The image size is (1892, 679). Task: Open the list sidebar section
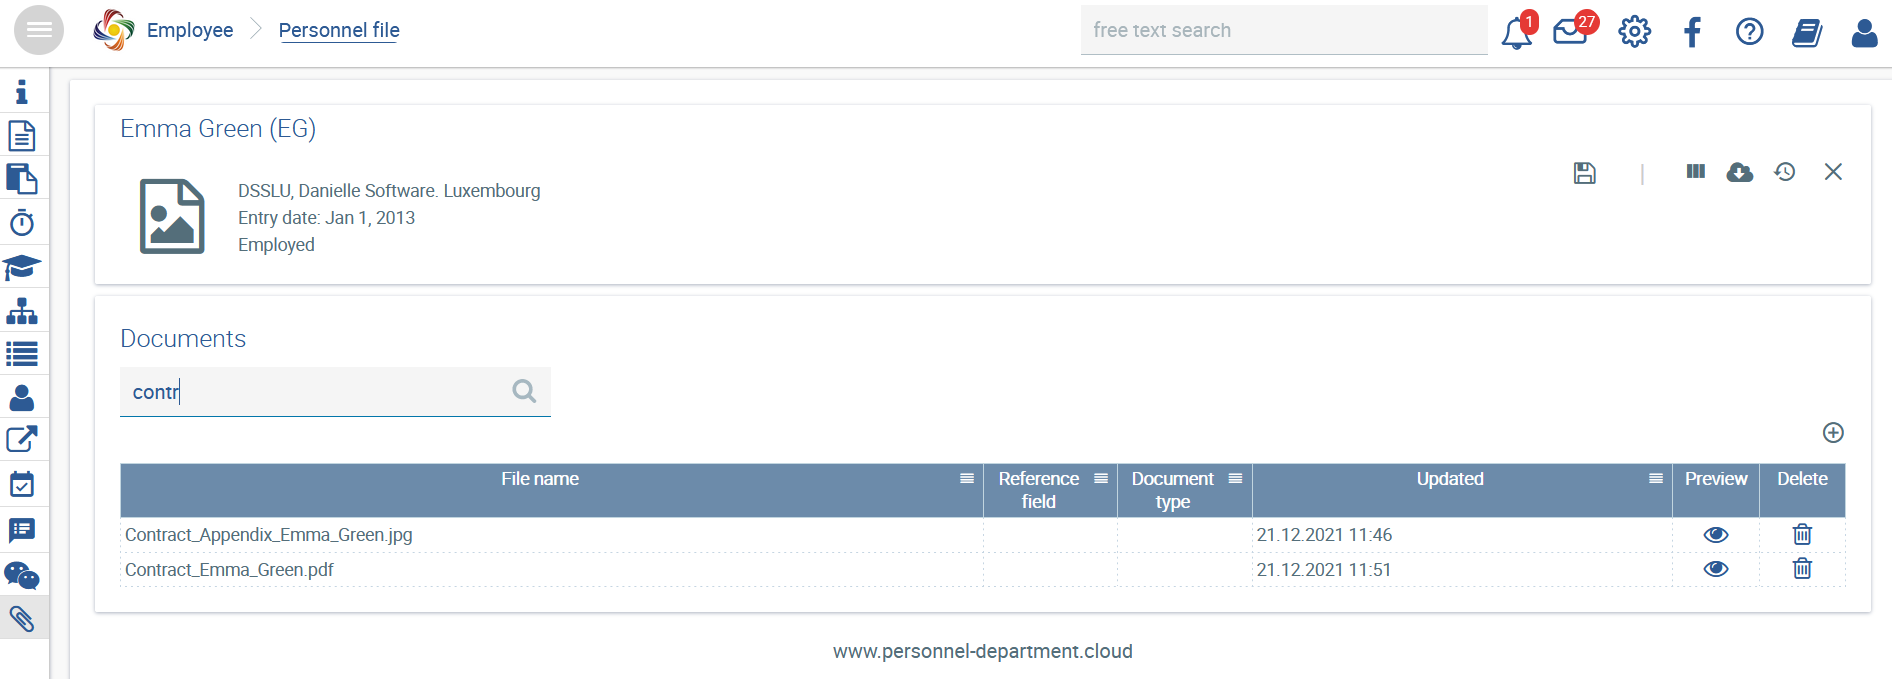[x=21, y=354]
